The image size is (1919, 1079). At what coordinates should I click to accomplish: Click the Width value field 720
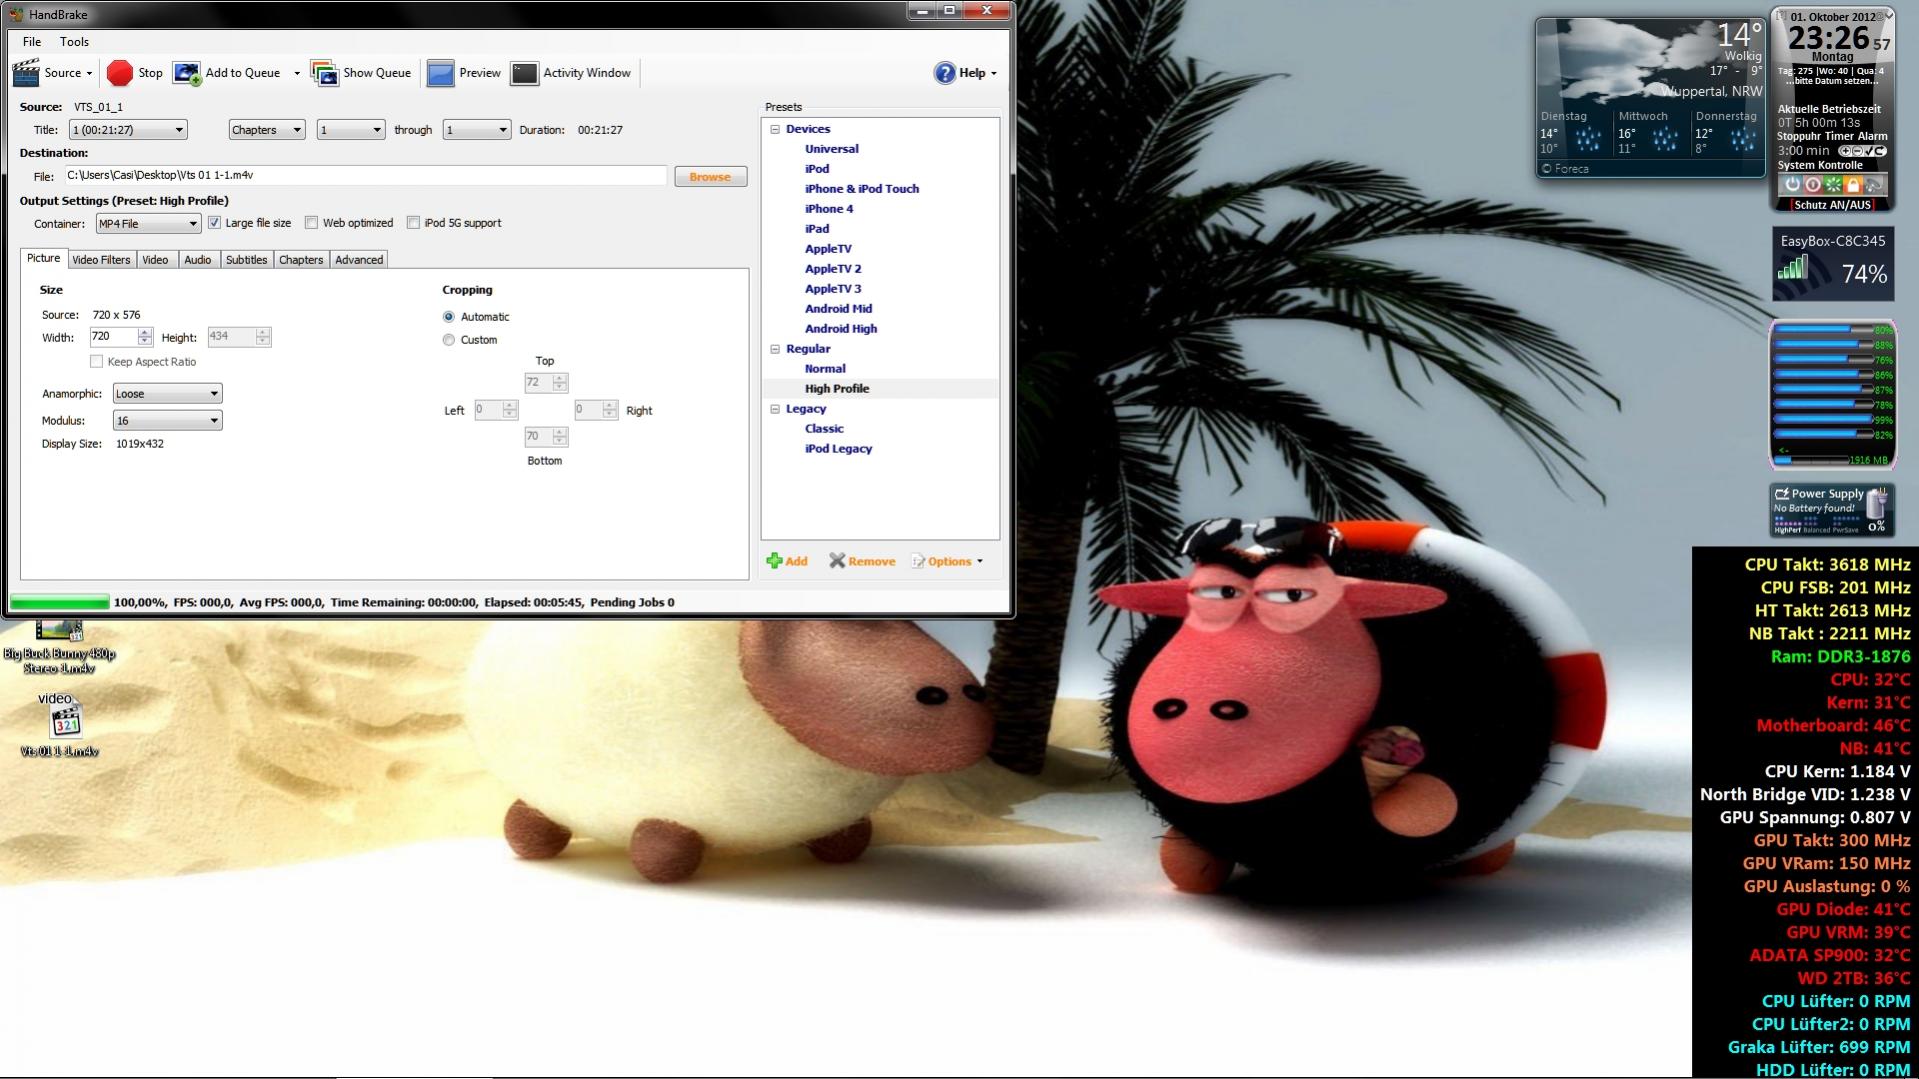tap(113, 337)
